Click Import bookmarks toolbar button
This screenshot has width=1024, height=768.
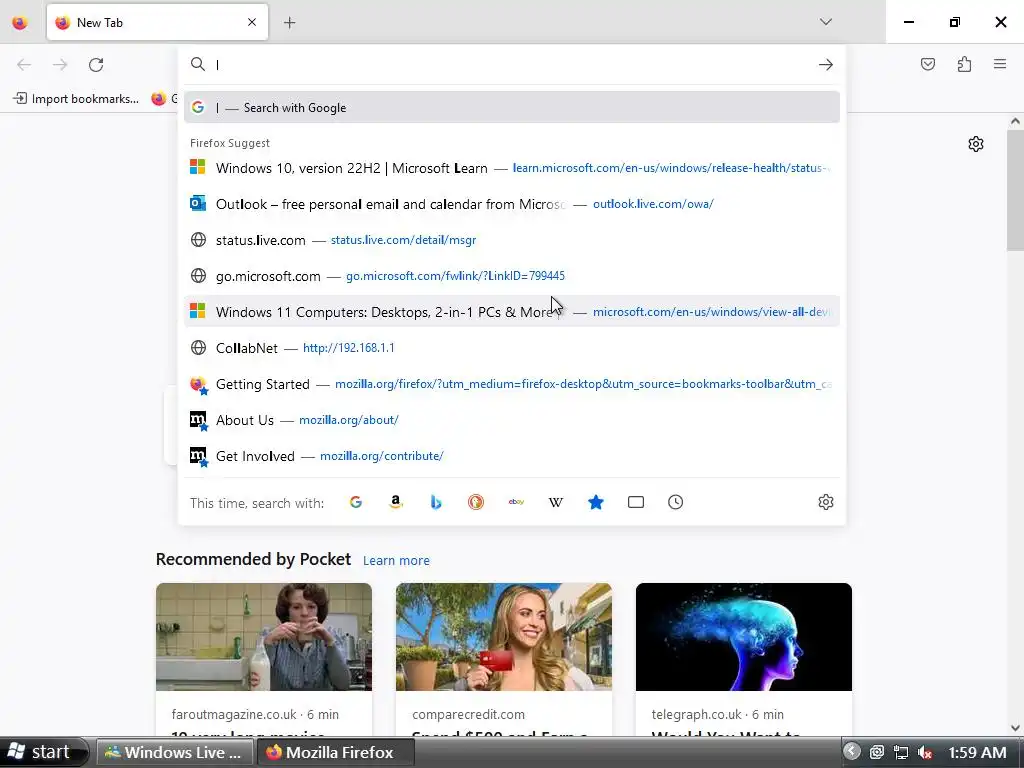coord(76,99)
